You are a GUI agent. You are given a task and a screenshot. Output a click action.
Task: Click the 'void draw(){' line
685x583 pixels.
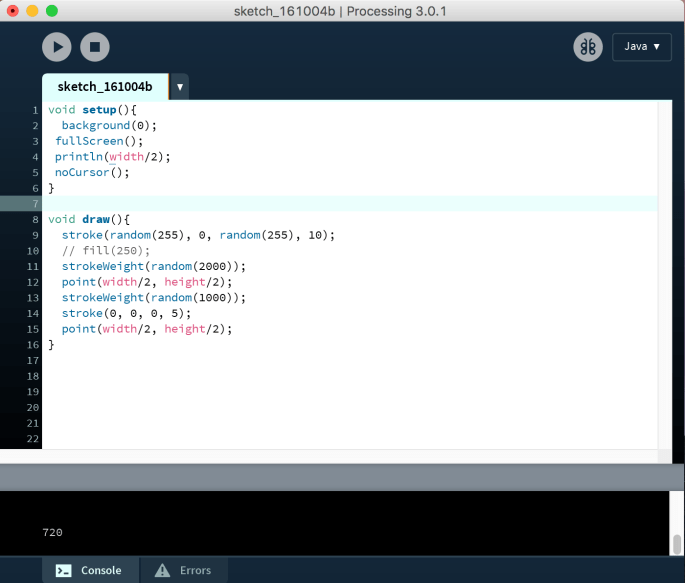point(89,219)
